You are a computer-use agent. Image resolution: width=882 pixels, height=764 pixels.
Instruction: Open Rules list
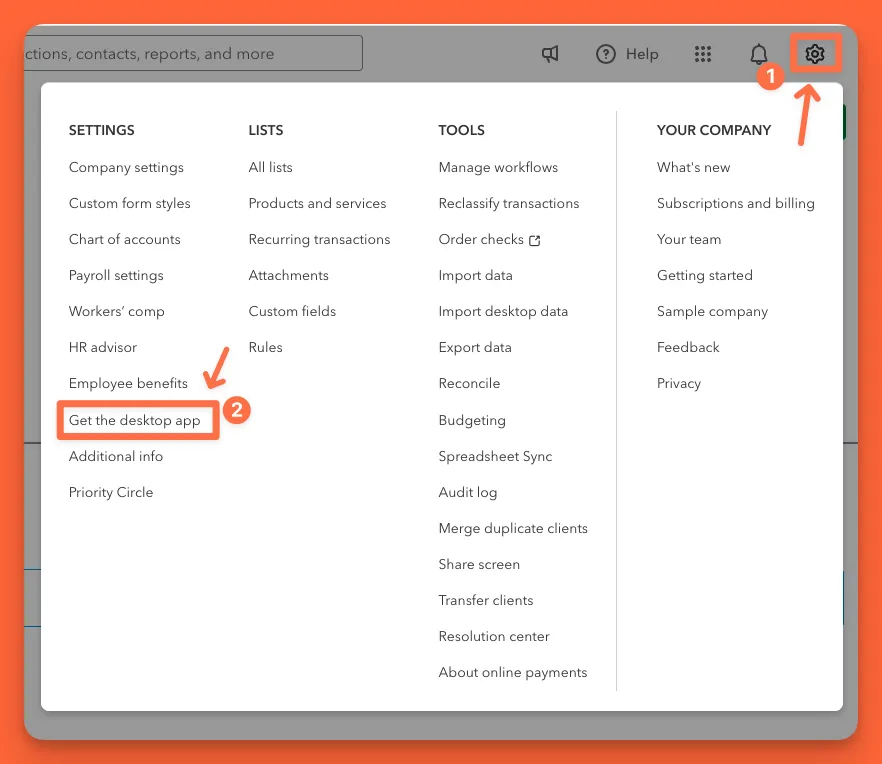[x=266, y=347]
